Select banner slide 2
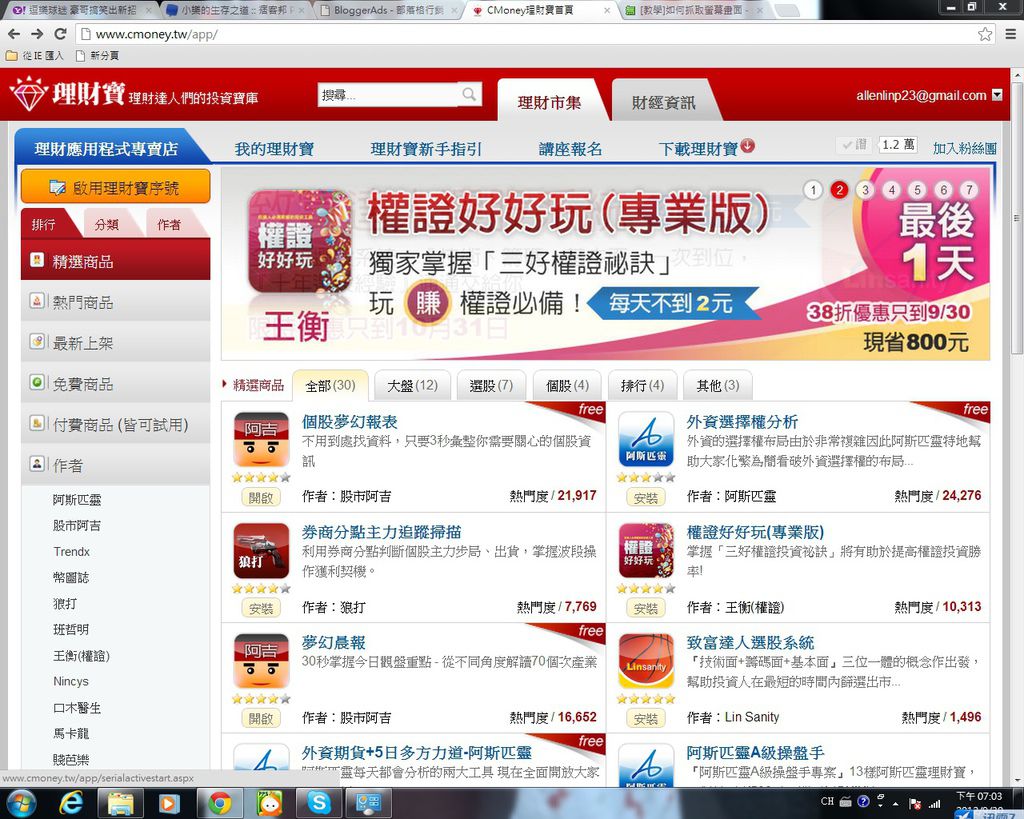The height and width of the screenshot is (819, 1024). click(x=839, y=190)
